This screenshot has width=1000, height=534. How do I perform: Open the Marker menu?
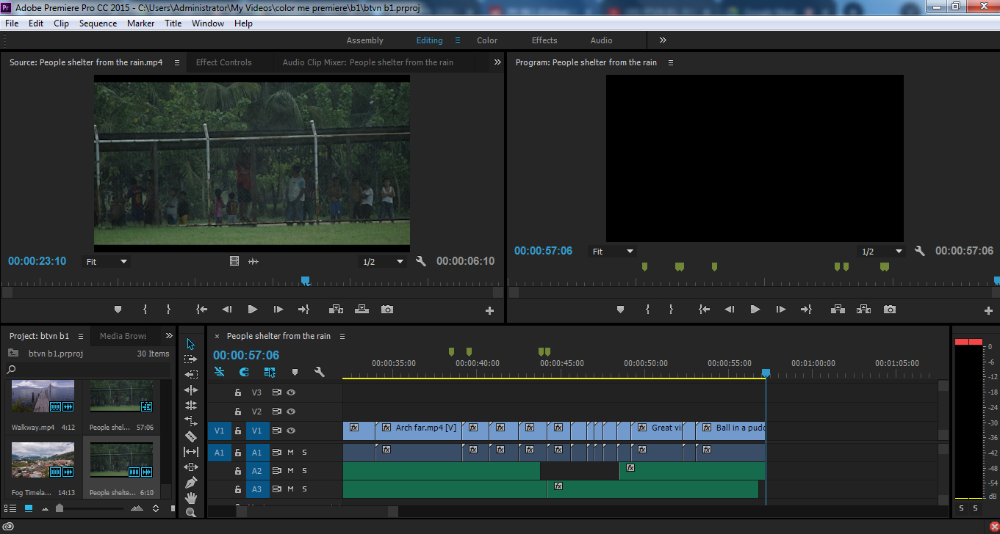pos(140,24)
